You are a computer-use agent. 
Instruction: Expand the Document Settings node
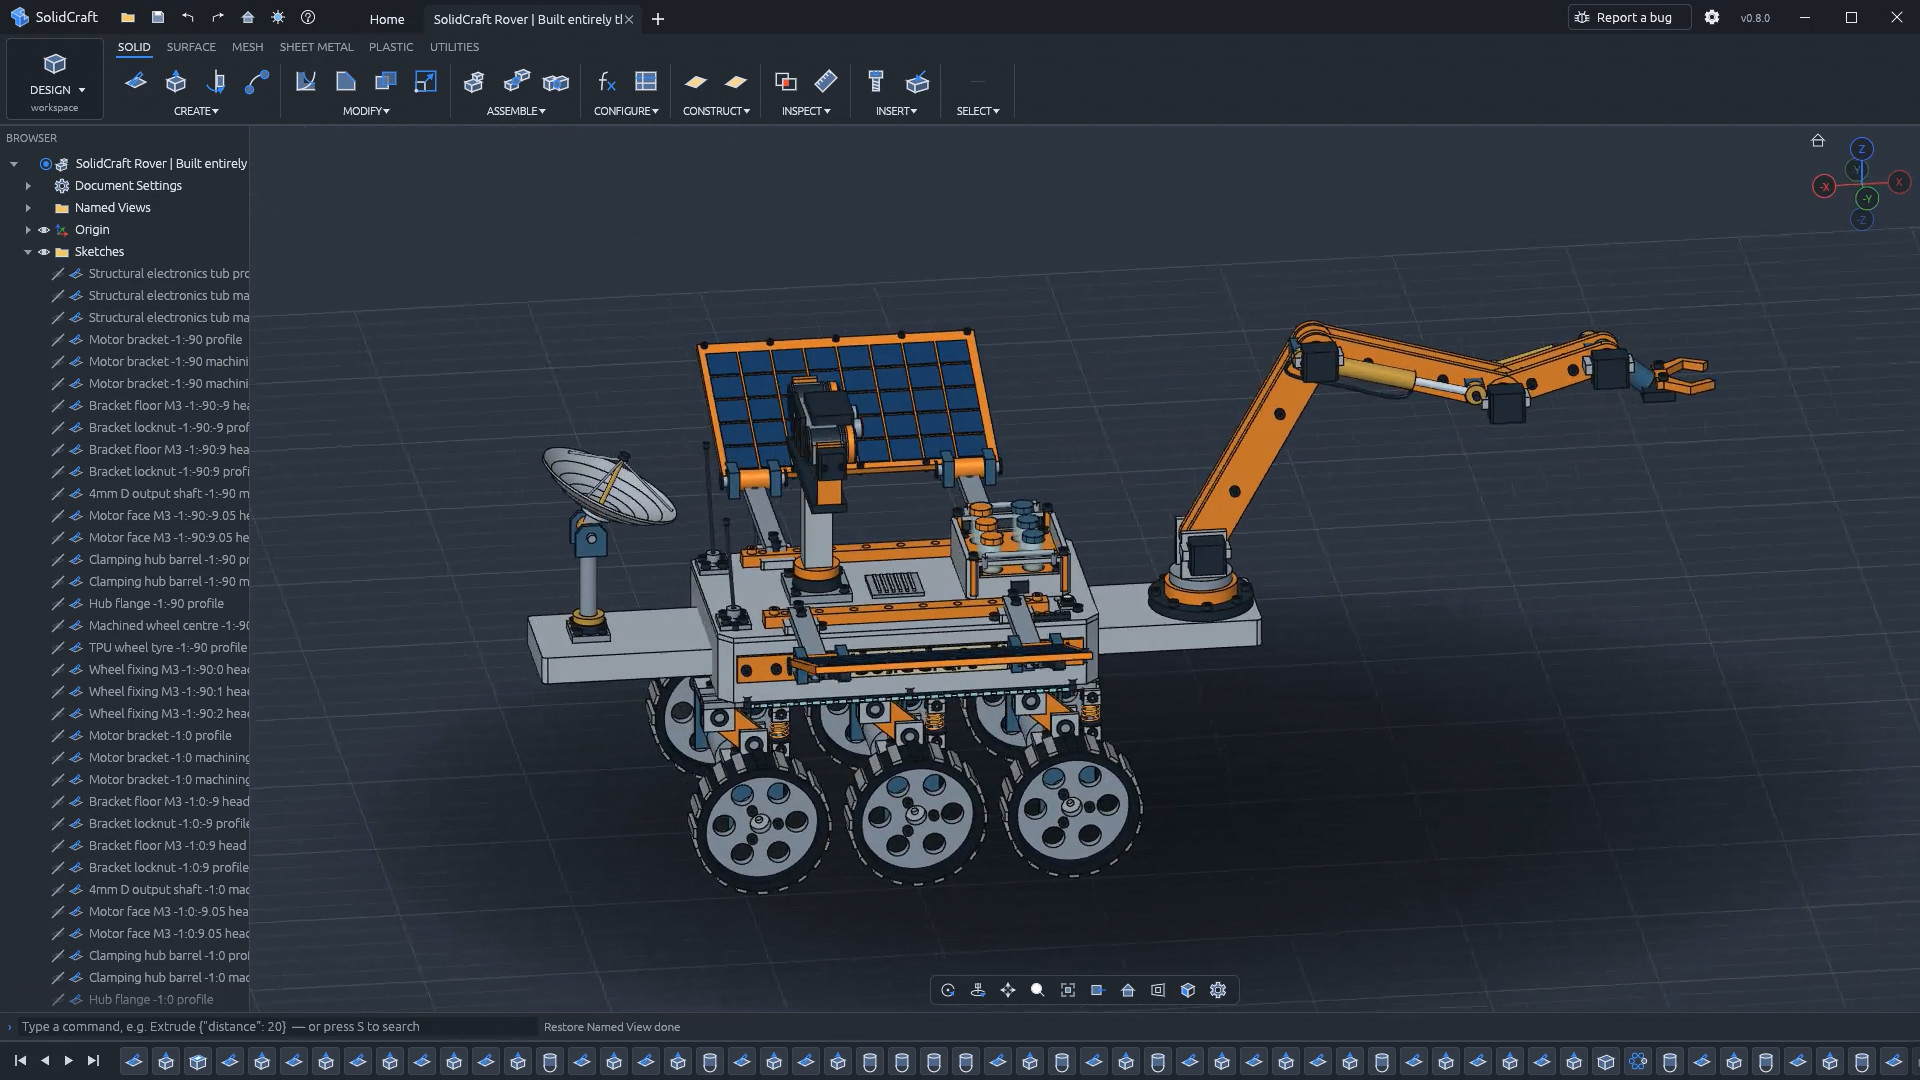pos(28,186)
